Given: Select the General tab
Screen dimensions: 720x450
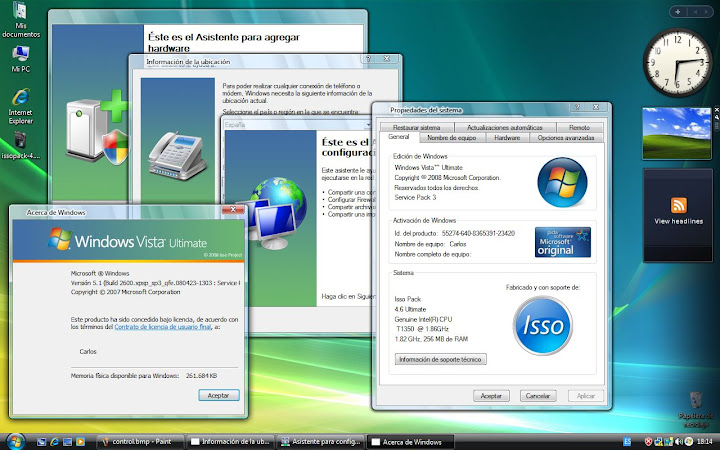Looking at the screenshot, I should pos(399,137).
